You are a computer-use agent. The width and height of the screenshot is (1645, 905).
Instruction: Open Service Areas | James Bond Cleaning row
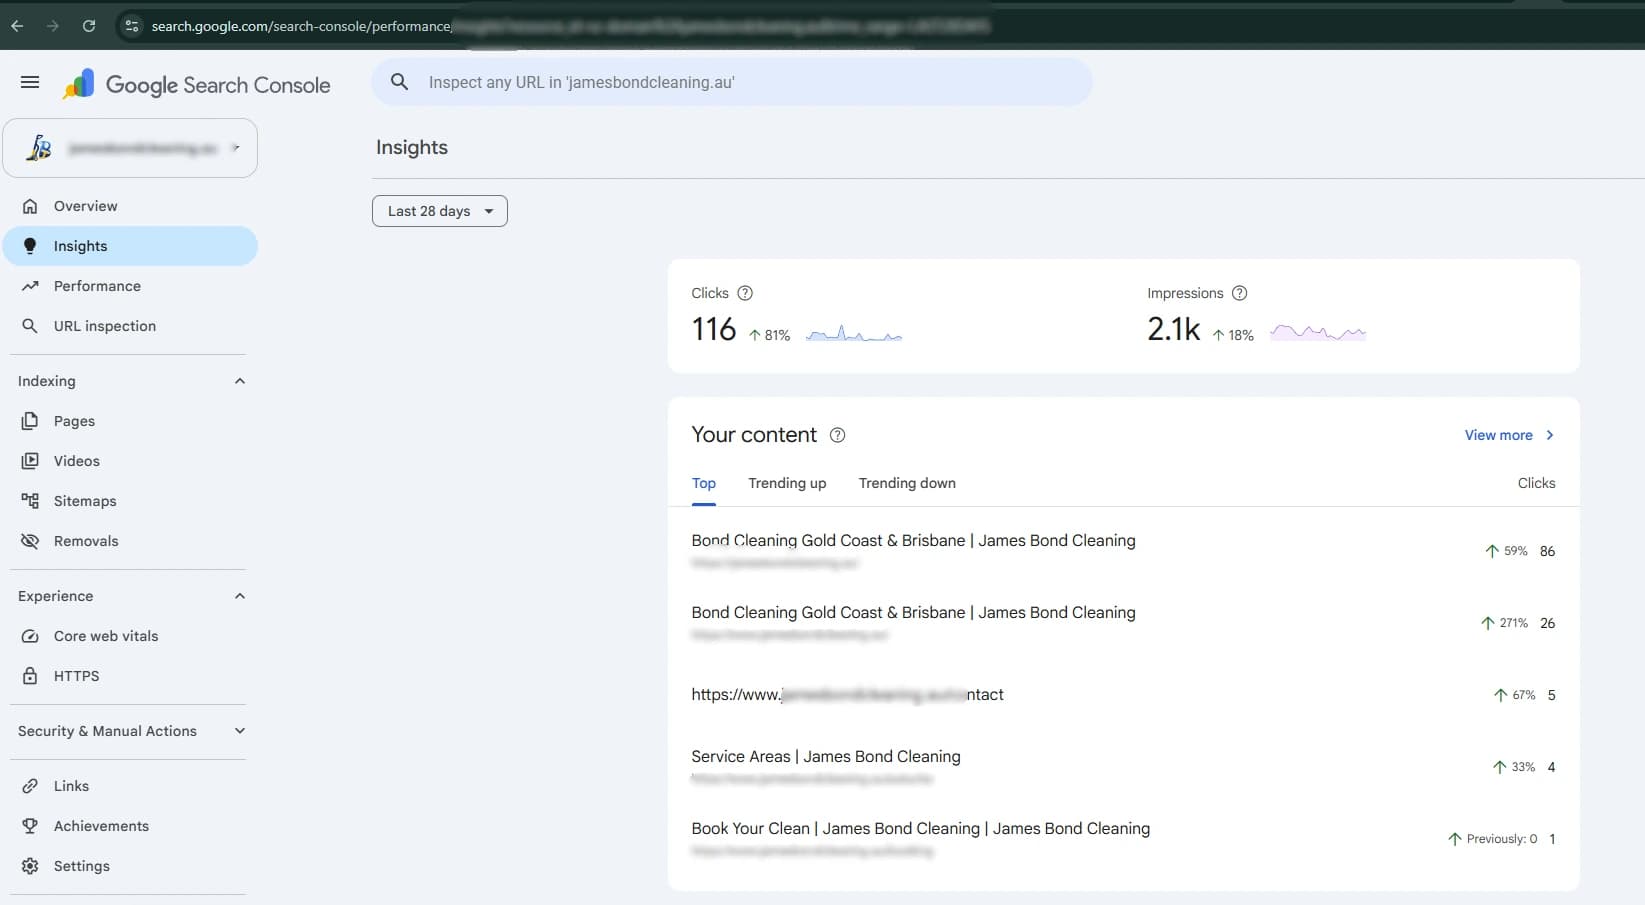[x=1123, y=767]
